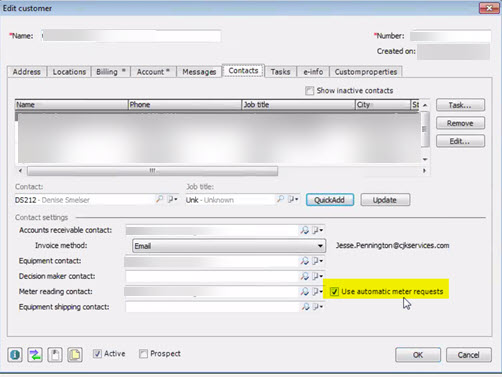Image resolution: width=502 pixels, height=377 pixels.
Task: Lookup Equipment shipping contact magnifier
Action: pyautogui.click(x=305, y=307)
